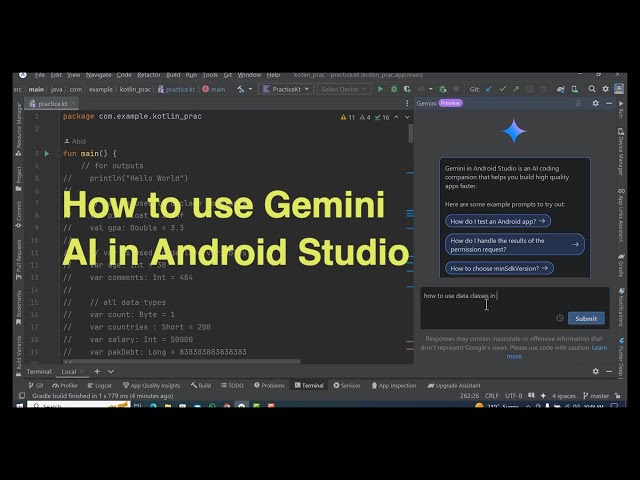Open the Search Everywhere magnifier icon
This screenshot has width=640, height=480.
(592, 89)
